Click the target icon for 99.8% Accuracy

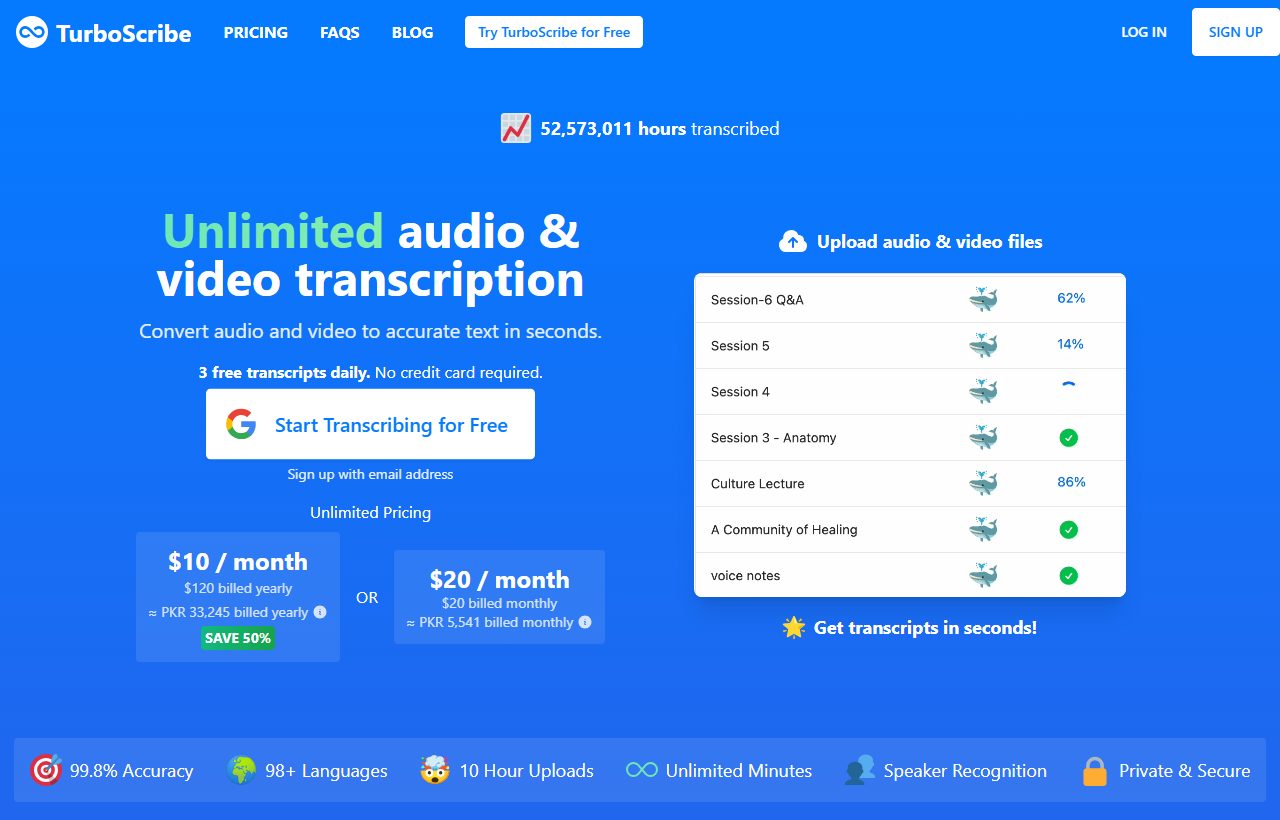pyautogui.click(x=46, y=770)
